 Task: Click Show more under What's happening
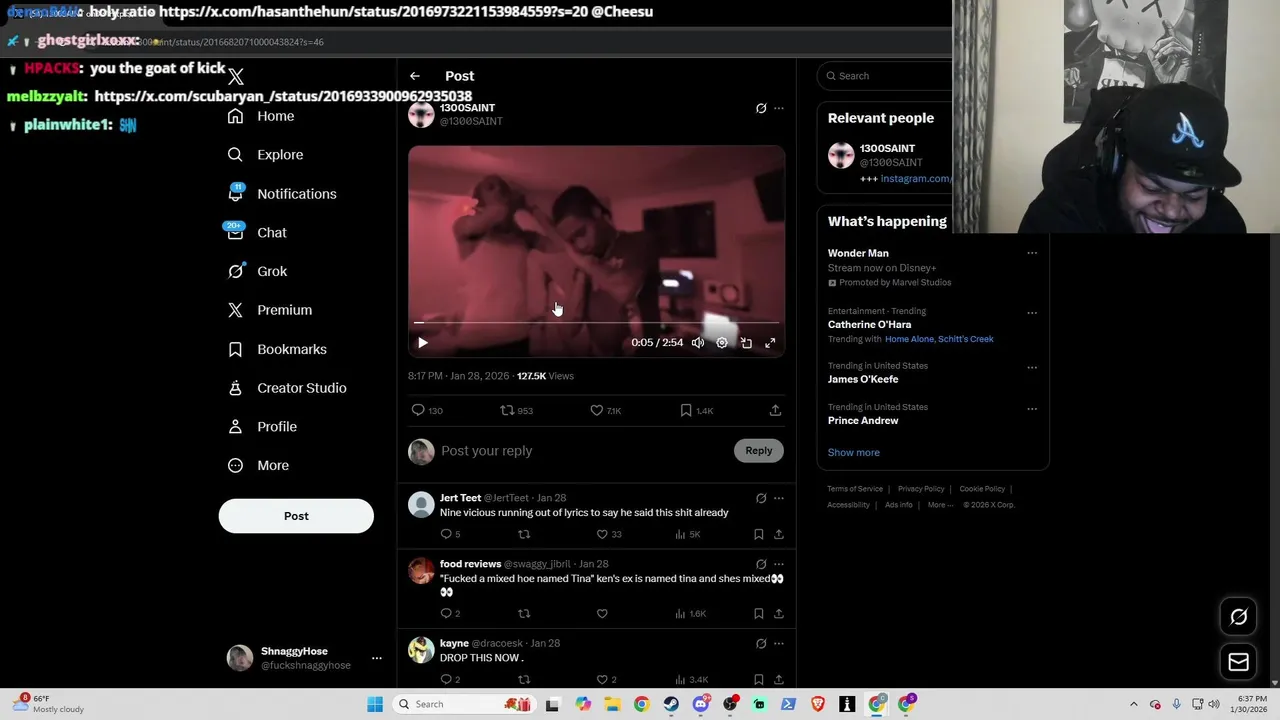click(854, 453)
